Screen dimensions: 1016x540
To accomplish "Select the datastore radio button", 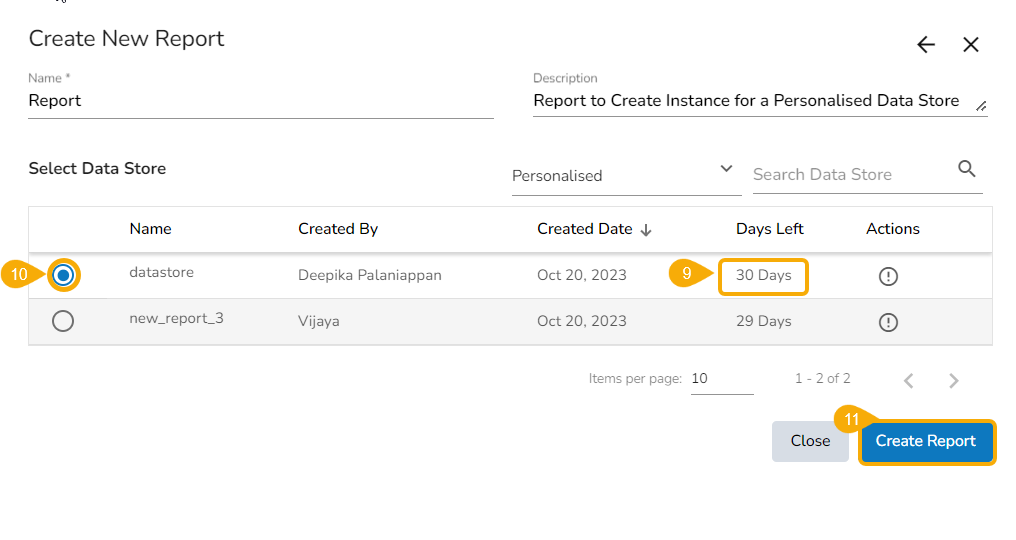I will tap(63, 275).
